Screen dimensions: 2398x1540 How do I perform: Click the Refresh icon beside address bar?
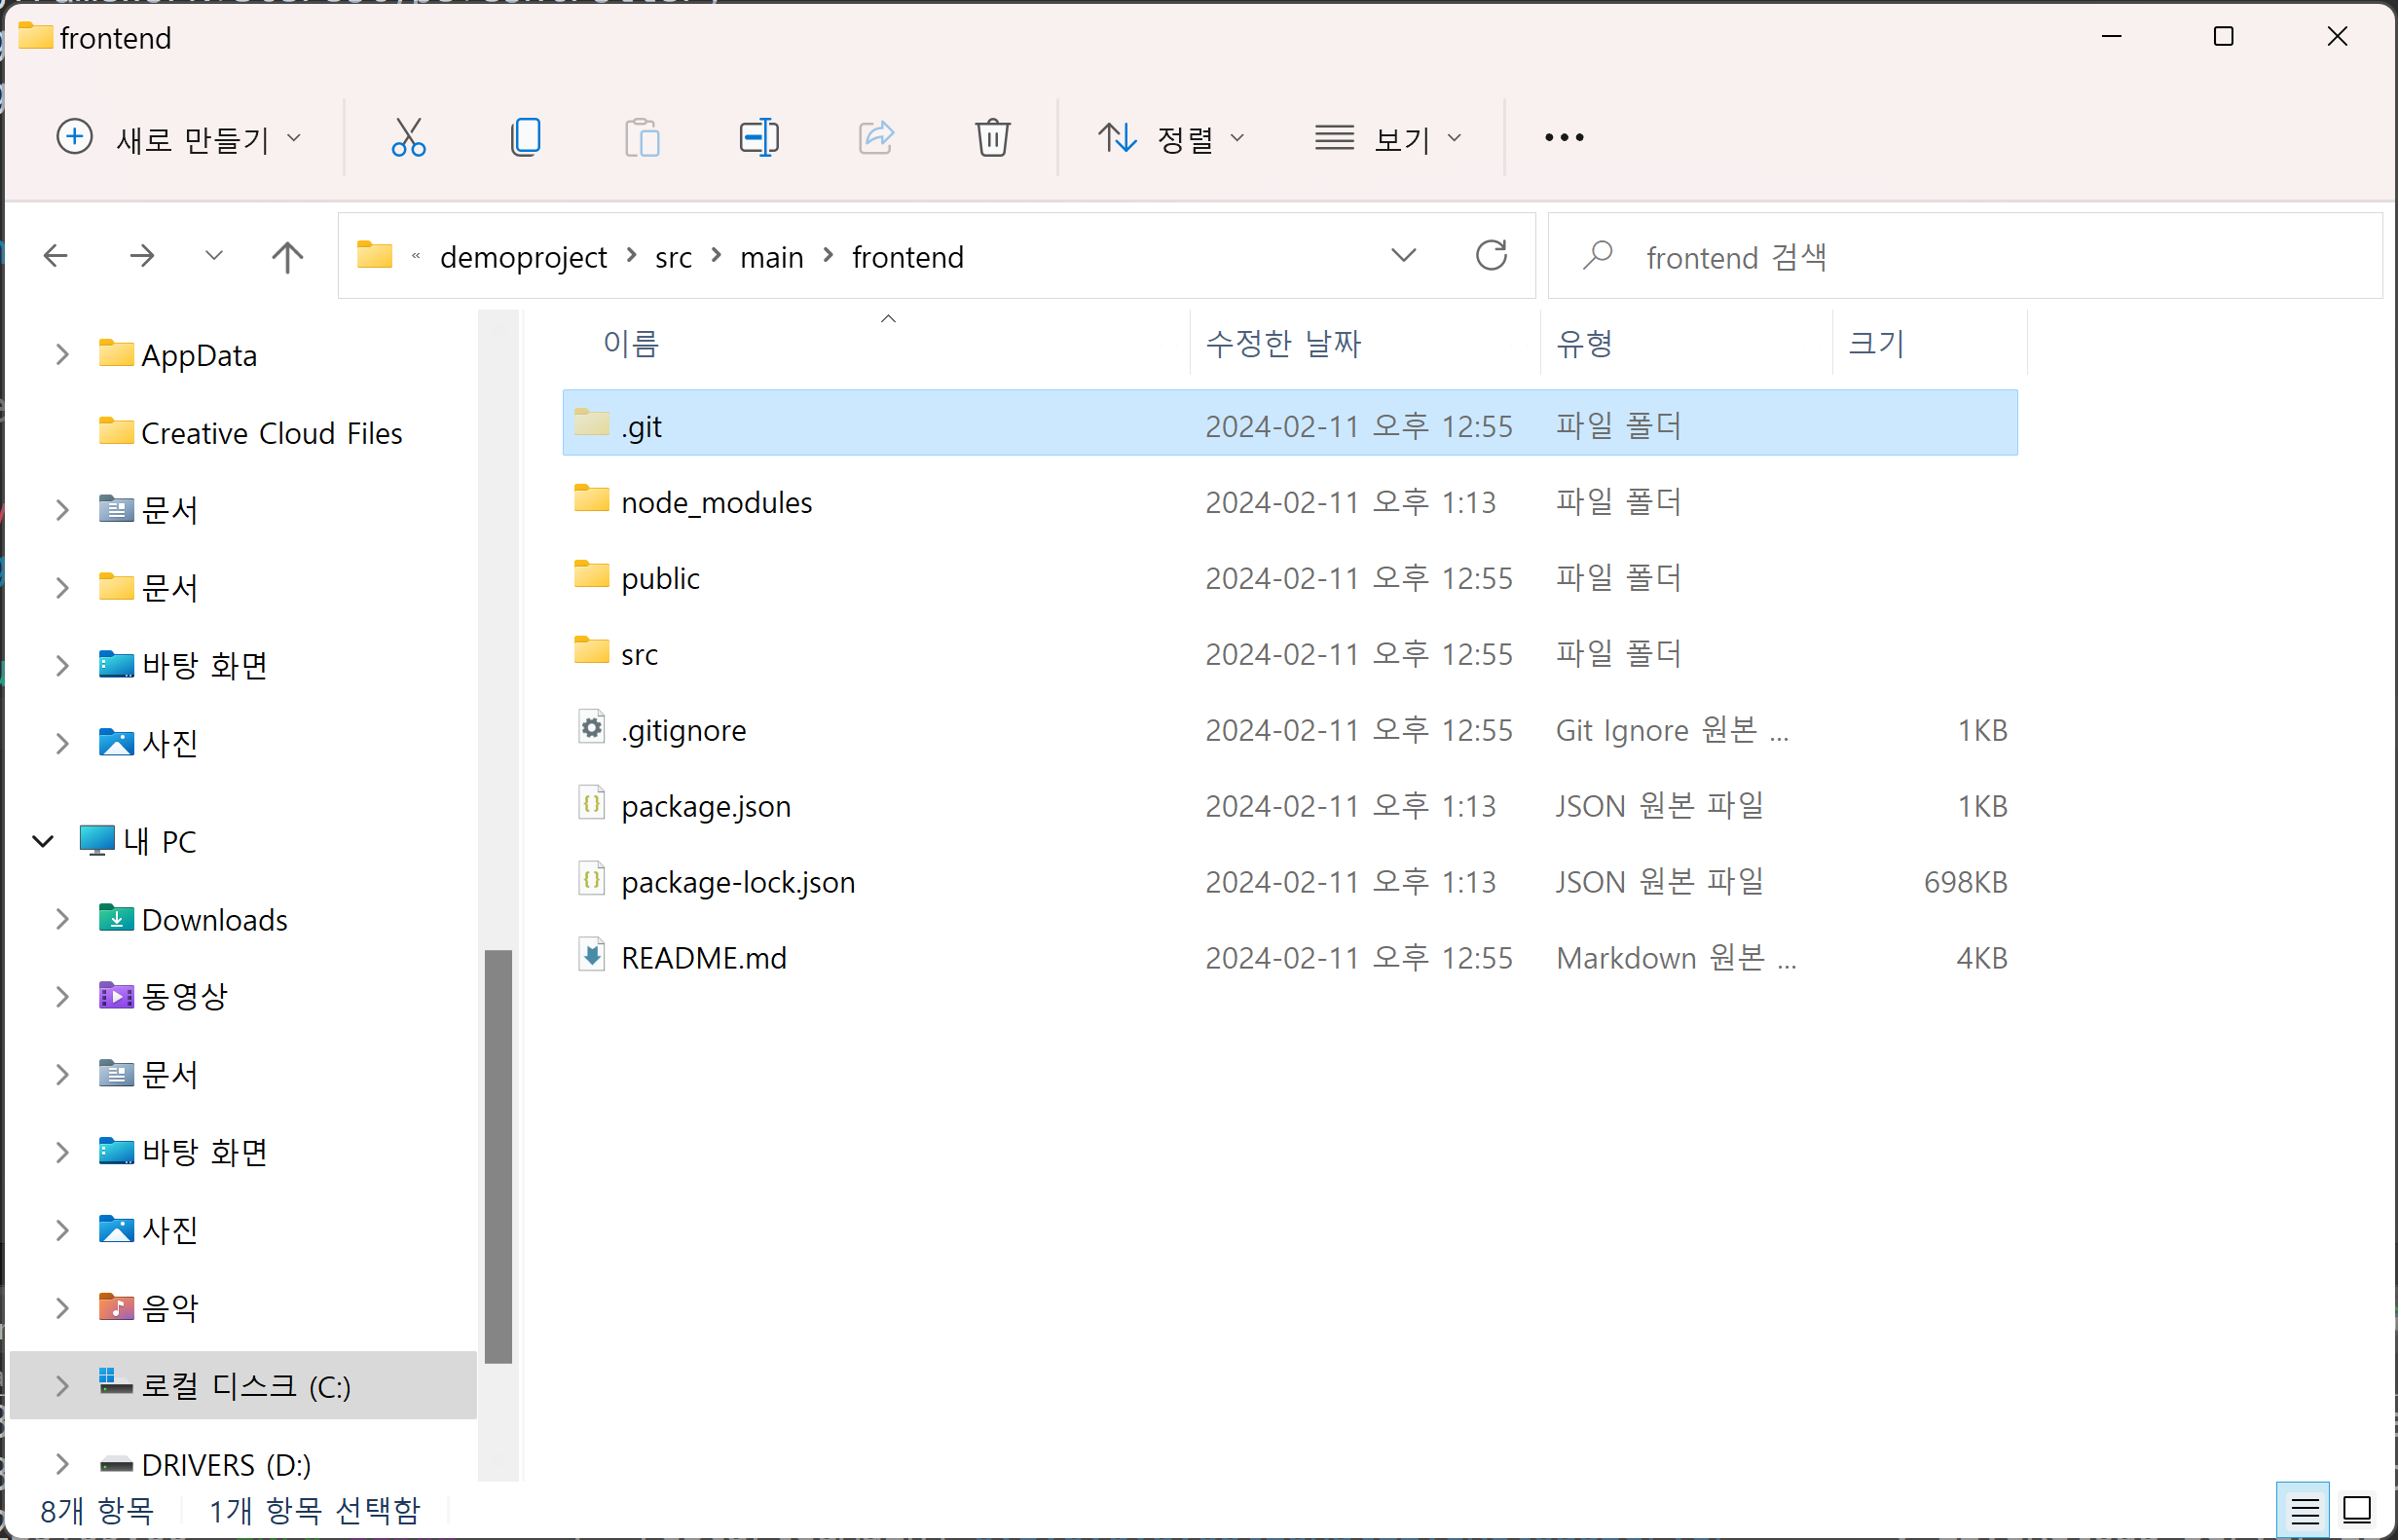click(x=1491, y=256)
